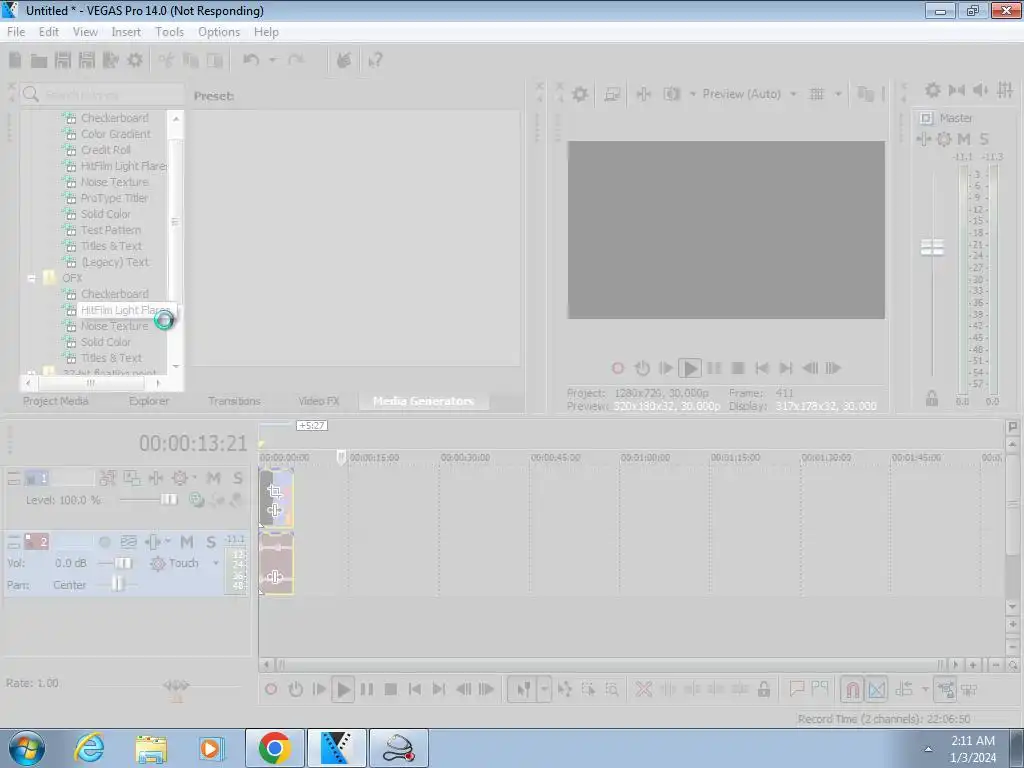Solo video track 1

click(237, 478)
